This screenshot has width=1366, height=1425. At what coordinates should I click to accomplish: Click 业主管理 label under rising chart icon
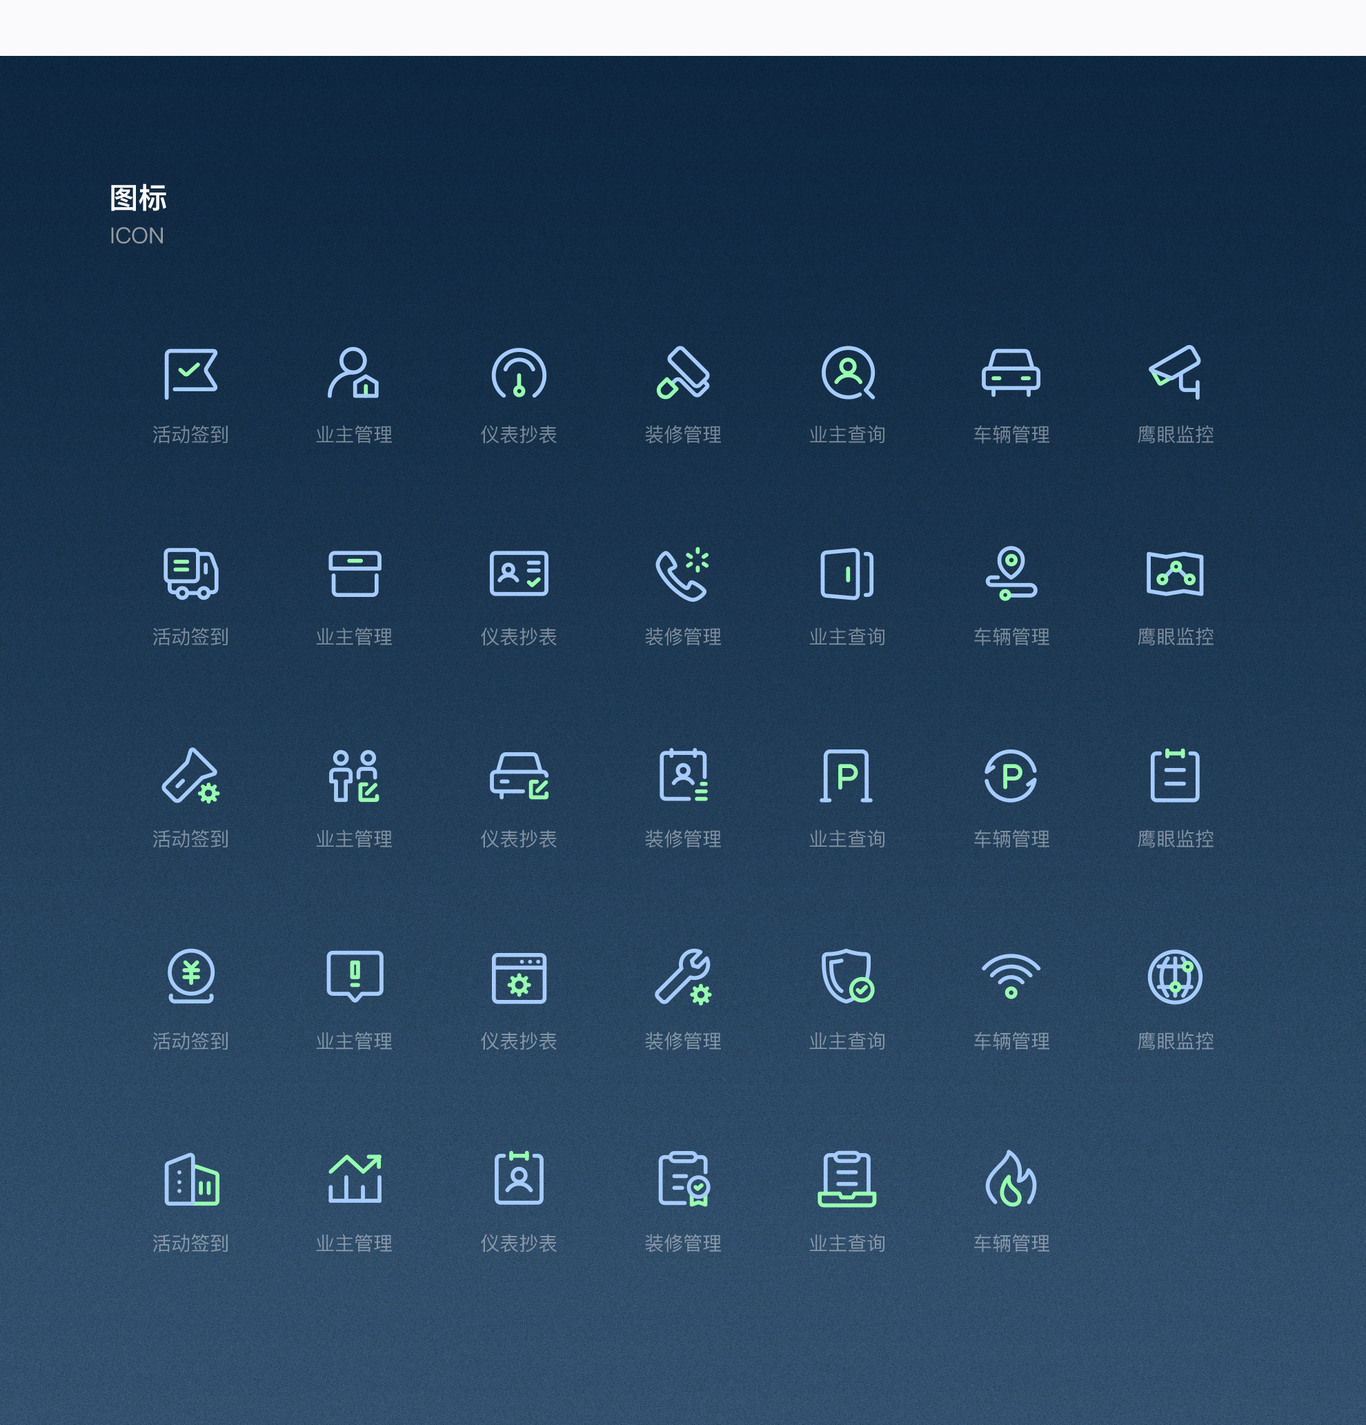click(x=354, y=1243)
